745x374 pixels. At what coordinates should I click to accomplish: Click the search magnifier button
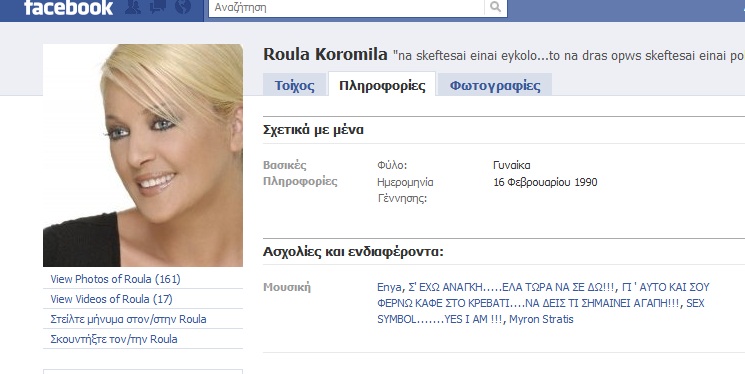496,7
